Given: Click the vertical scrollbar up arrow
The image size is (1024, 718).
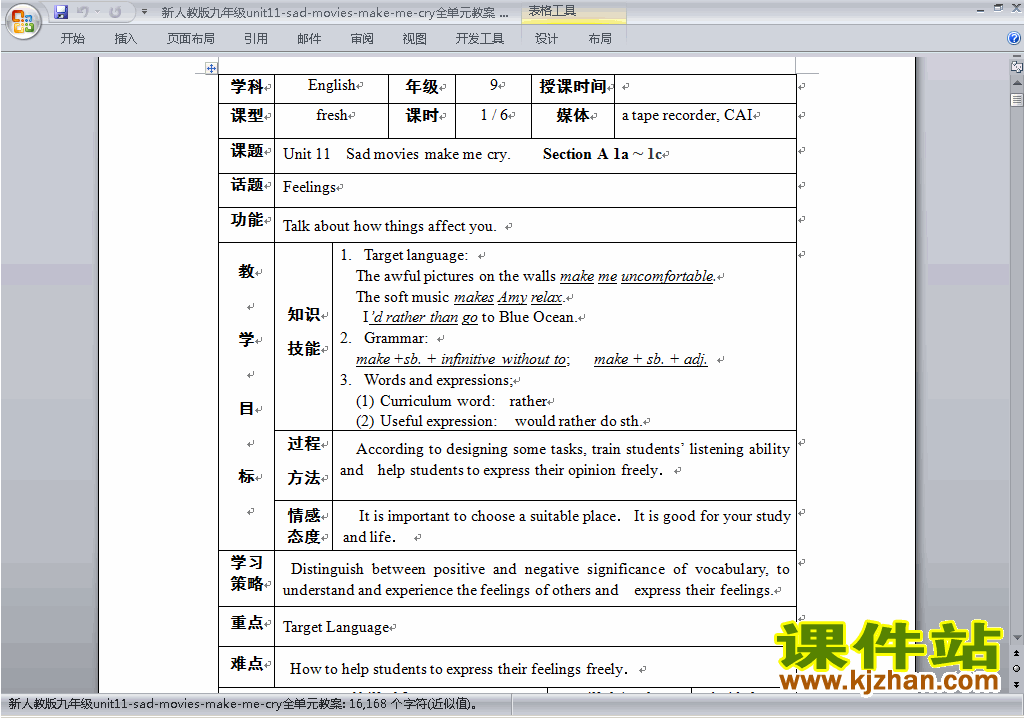Looking at the screenshot, I should (1017, 84).
